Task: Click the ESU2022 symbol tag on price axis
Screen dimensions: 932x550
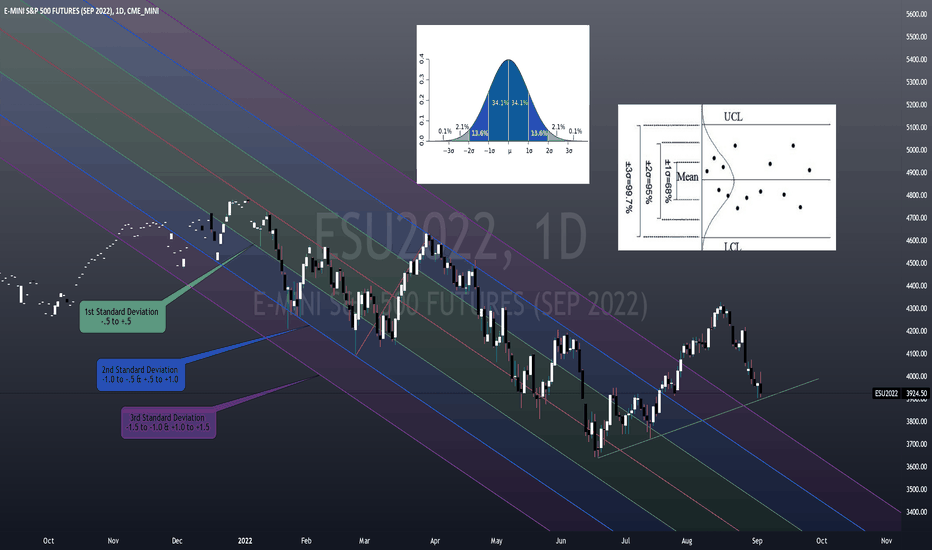Action: (886, 393)
